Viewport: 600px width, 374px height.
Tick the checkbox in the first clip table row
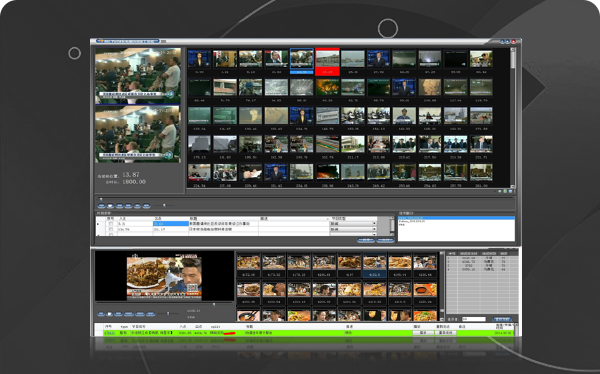pyautogui.click(x=111, y=224)
